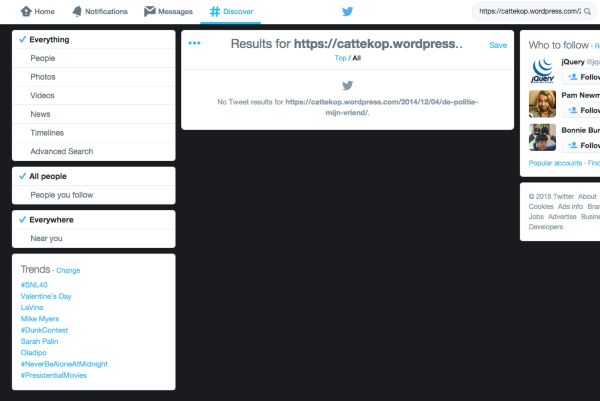Select the Everything filter
The width and height of the screenshot is (600, 401).
tap(50, 40)
